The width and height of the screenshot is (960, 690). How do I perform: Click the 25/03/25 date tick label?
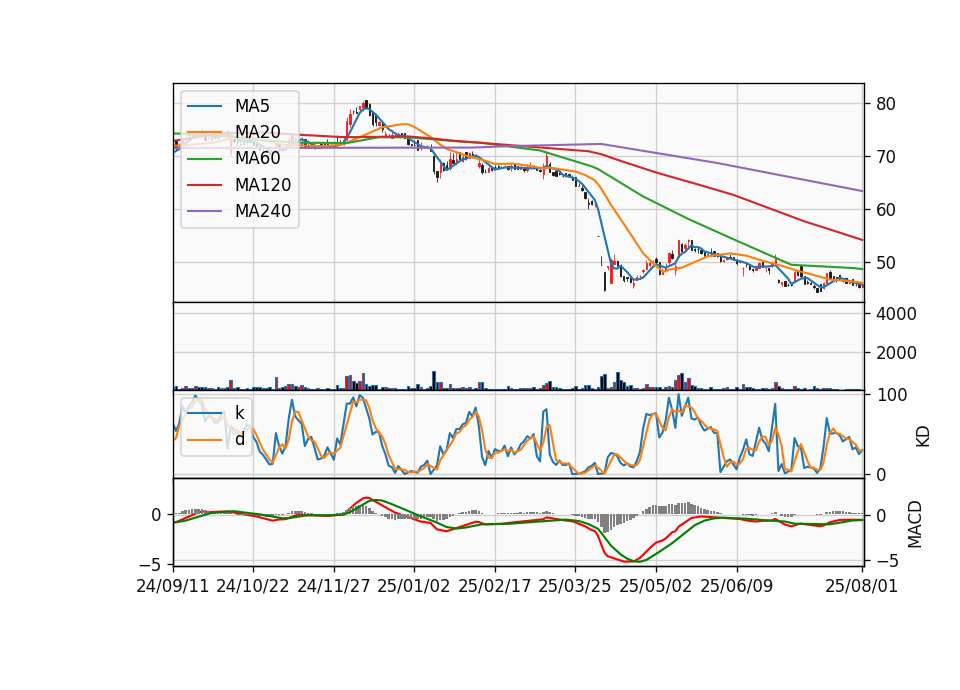coord(575,586)
